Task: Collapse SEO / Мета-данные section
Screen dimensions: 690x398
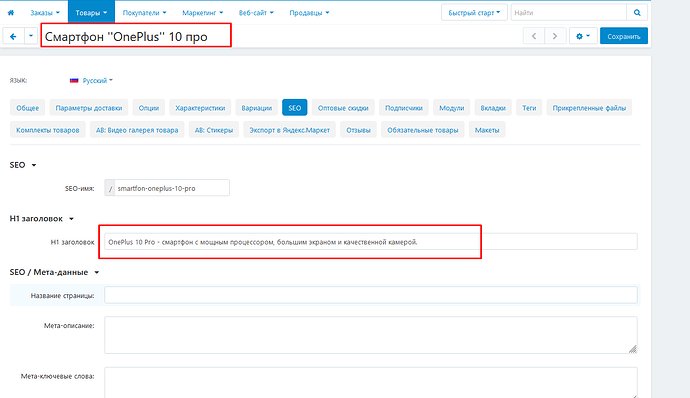Action: [x=55, y=273]
